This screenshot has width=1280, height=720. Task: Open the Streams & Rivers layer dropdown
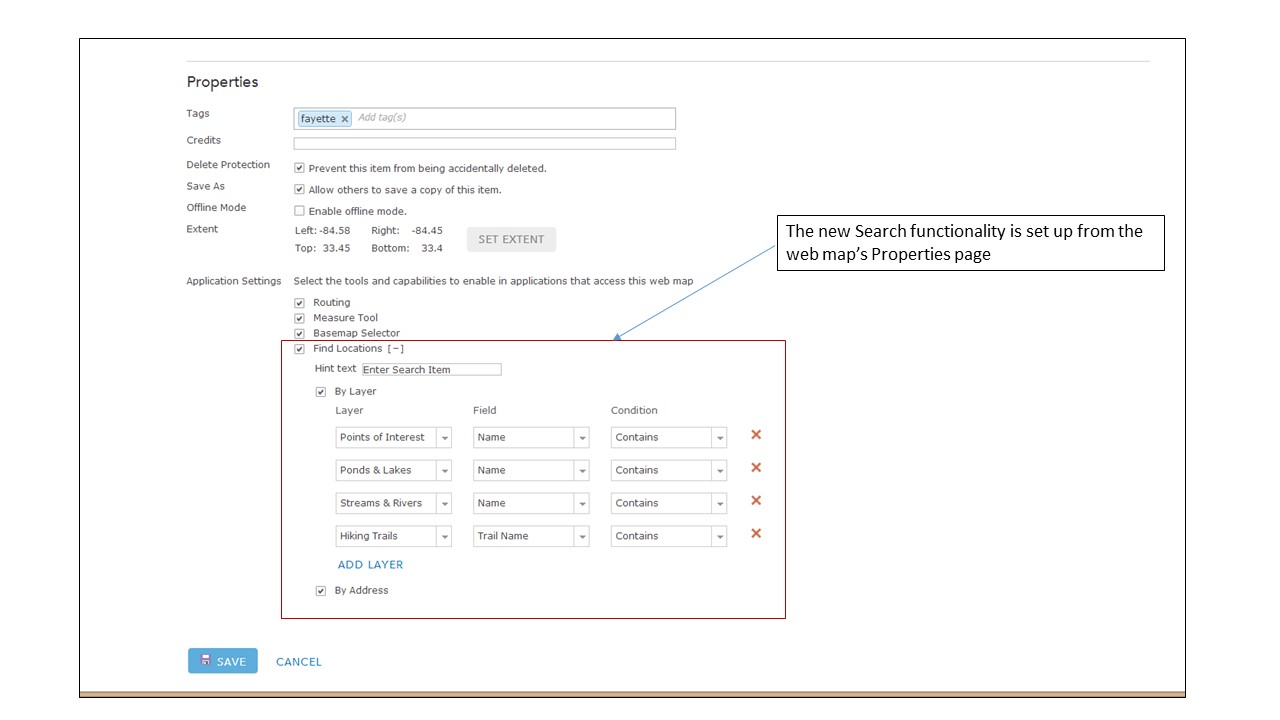(x=444, y=504)
